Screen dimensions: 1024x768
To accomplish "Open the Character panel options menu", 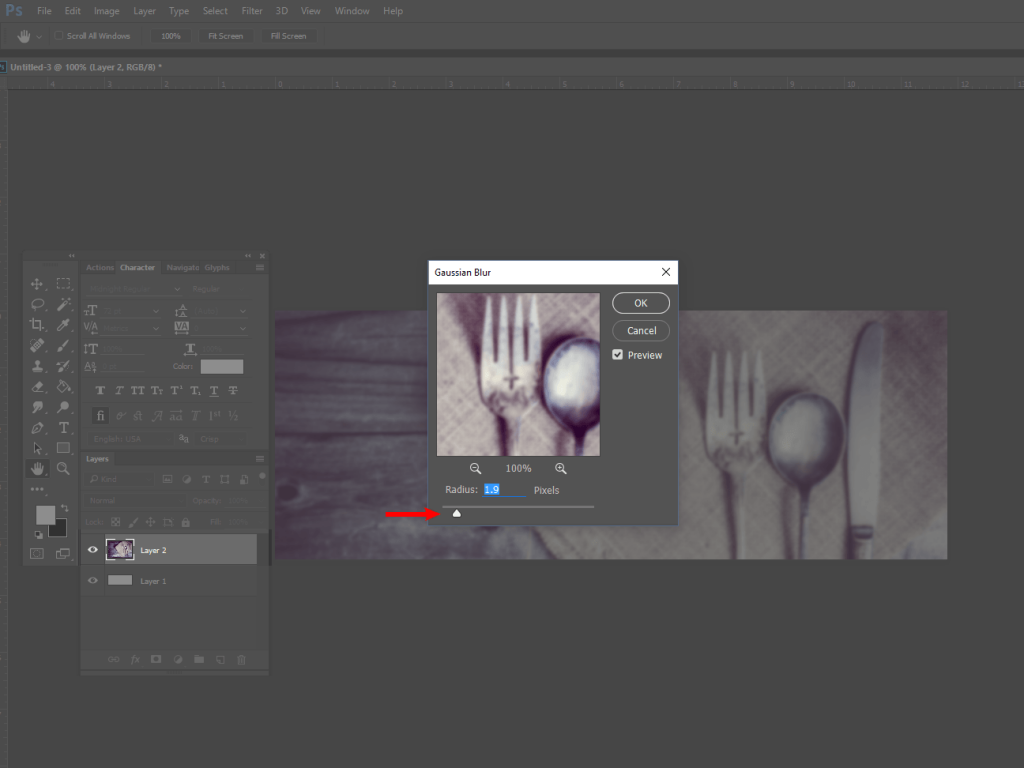I will coord(260,268).
